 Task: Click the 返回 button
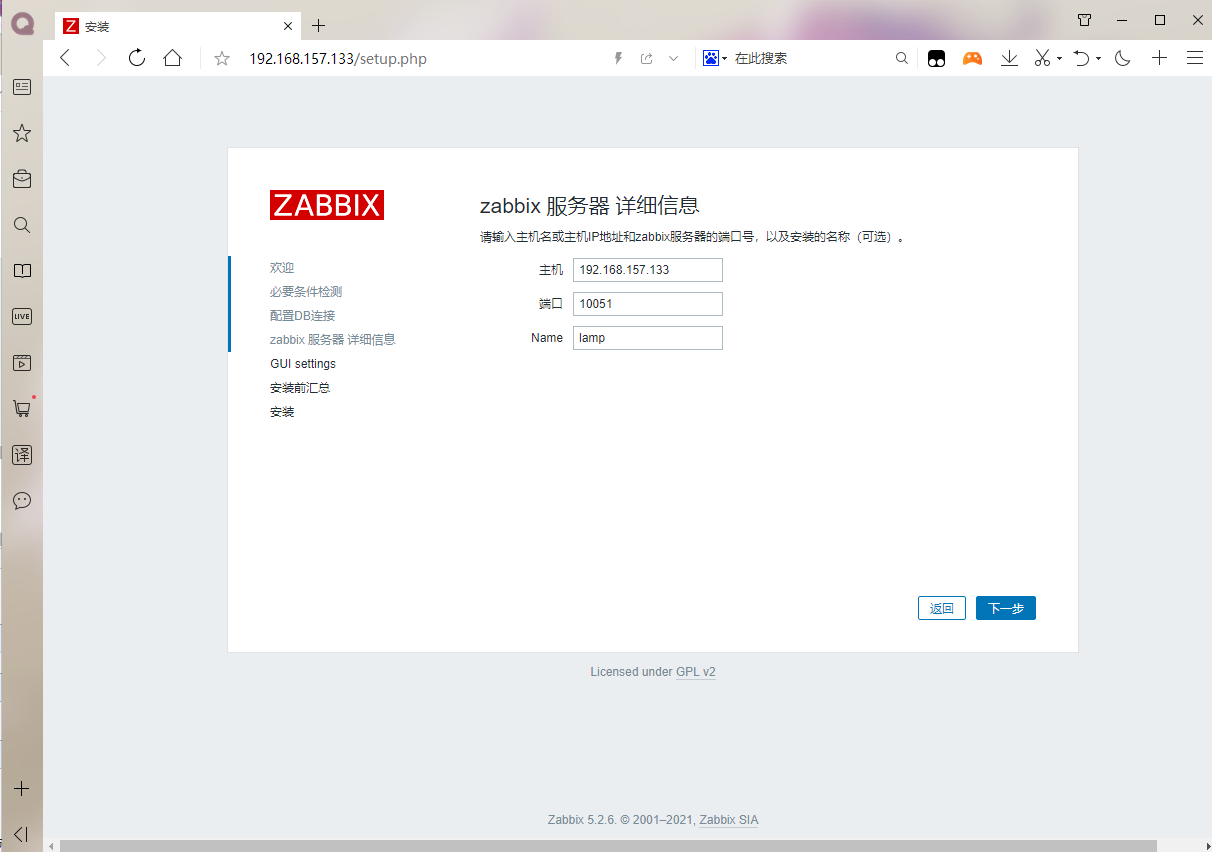coord(942,608)
